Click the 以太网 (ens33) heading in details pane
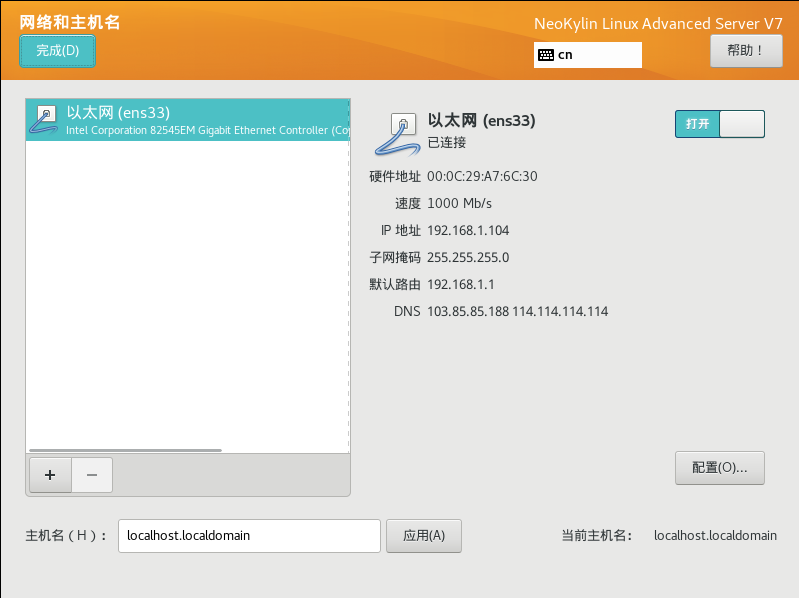 (x=482, y=121)
